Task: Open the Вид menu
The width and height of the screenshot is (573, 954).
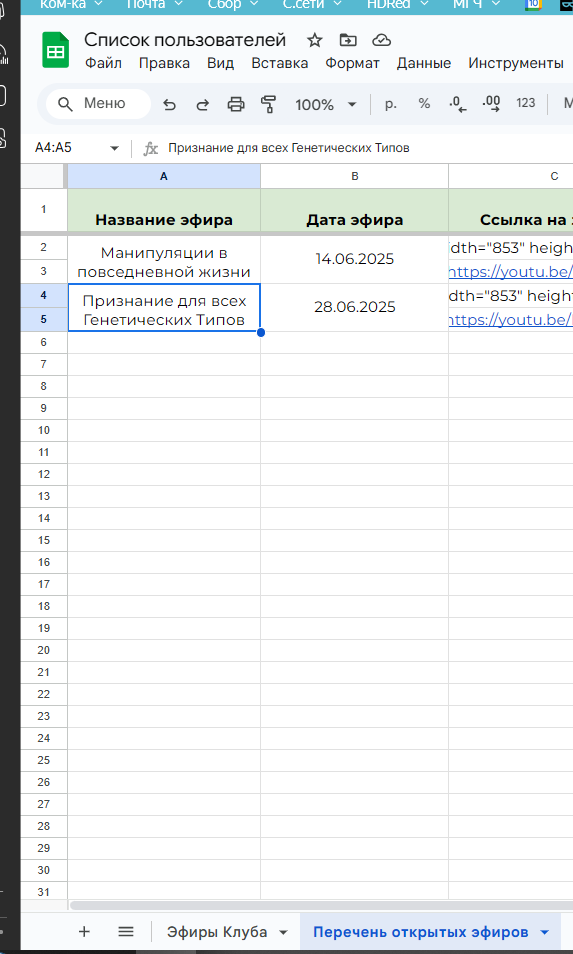Action: (220, 63)
